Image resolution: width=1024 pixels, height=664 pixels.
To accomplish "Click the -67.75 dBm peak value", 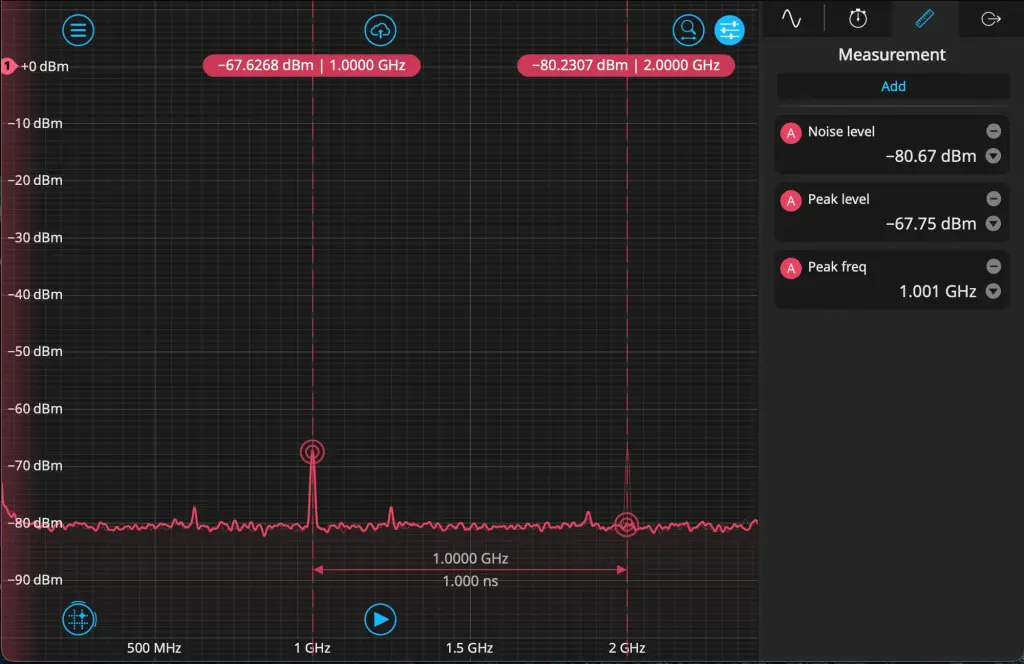I will click(931, 224).
